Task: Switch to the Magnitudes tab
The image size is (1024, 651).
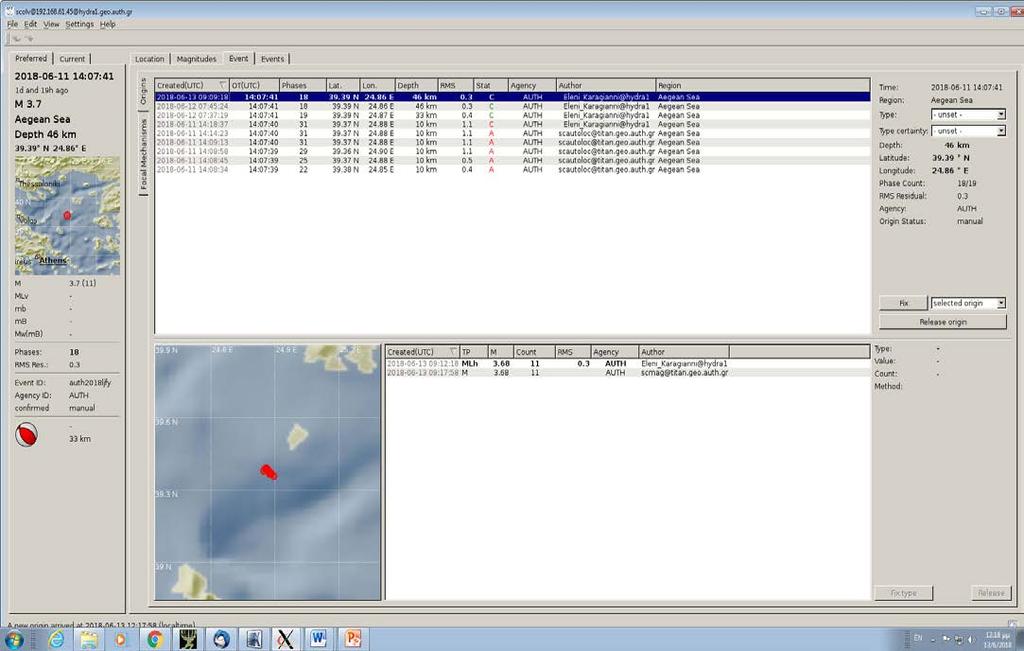Action: 197,59
